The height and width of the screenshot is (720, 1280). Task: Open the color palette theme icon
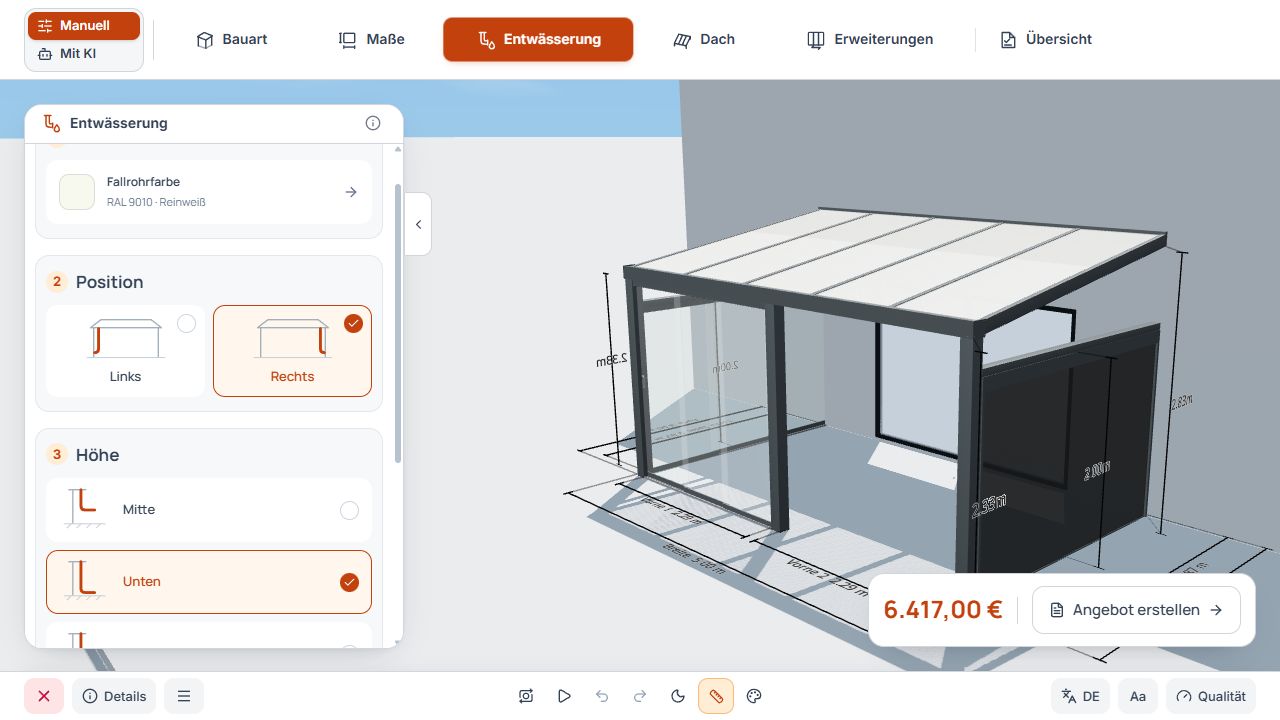[755, 696]
